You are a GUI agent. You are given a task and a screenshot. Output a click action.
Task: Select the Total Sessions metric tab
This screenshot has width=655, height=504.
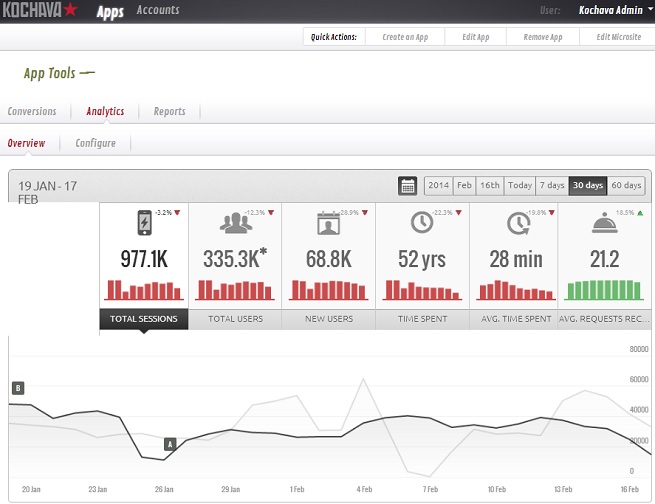pos(144,319)
